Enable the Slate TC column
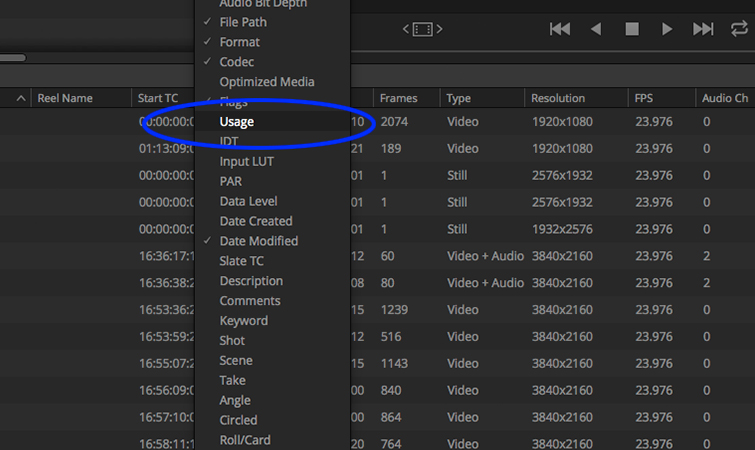 (x=272, y=261)
